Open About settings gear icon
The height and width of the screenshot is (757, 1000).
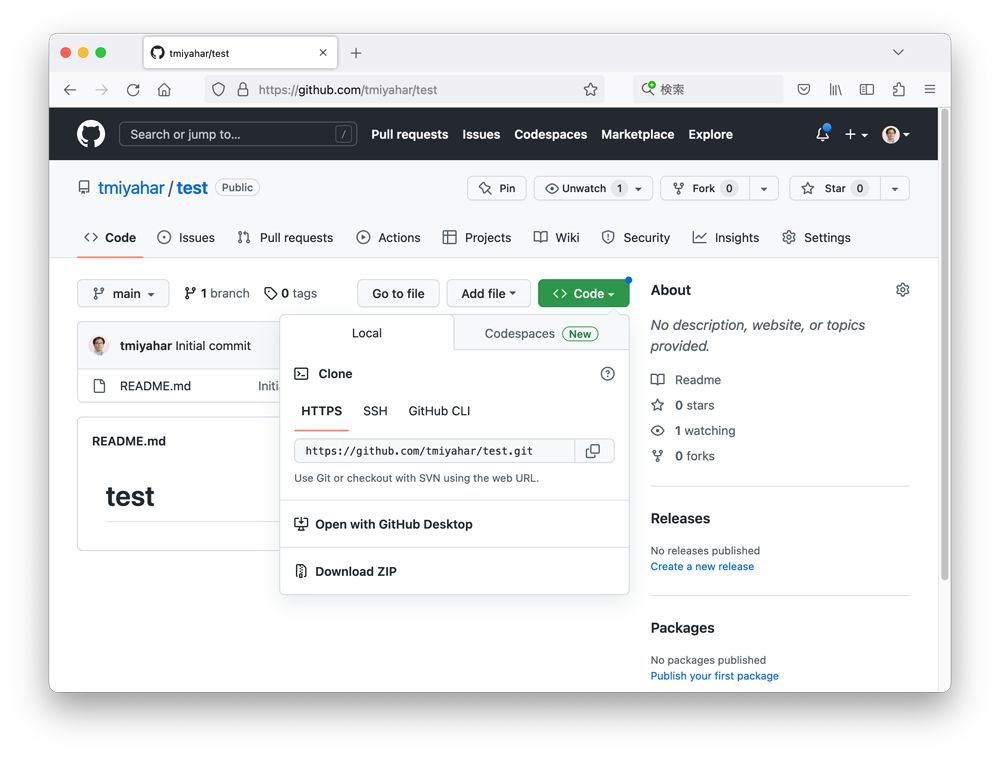[902, 290]
